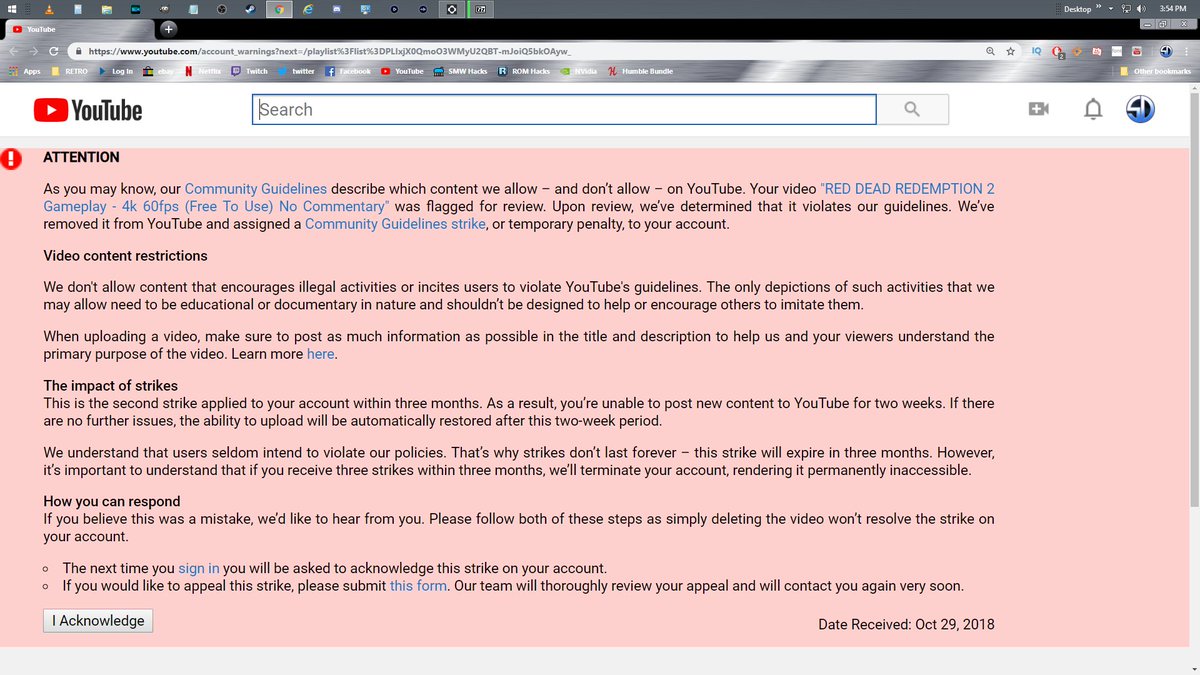View site security lock info
Viewport: 1200px width, 675px height.
click(x=77, y=51)
